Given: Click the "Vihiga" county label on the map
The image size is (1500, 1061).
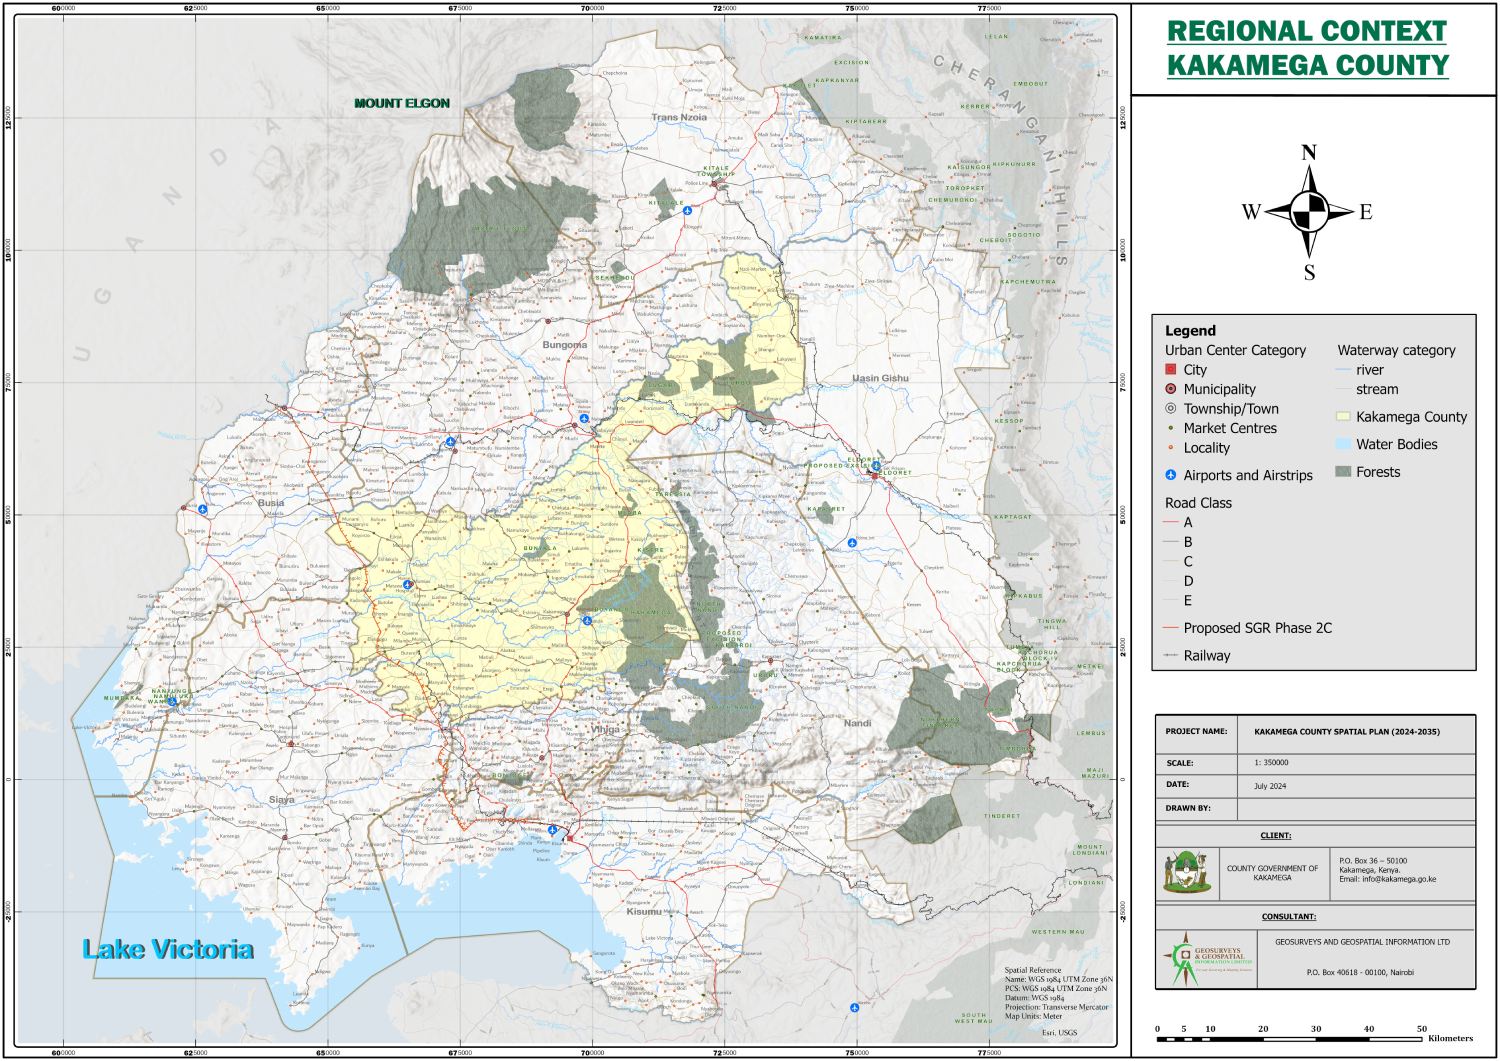Looking at the screenshot, I should (x=606, y=729).
